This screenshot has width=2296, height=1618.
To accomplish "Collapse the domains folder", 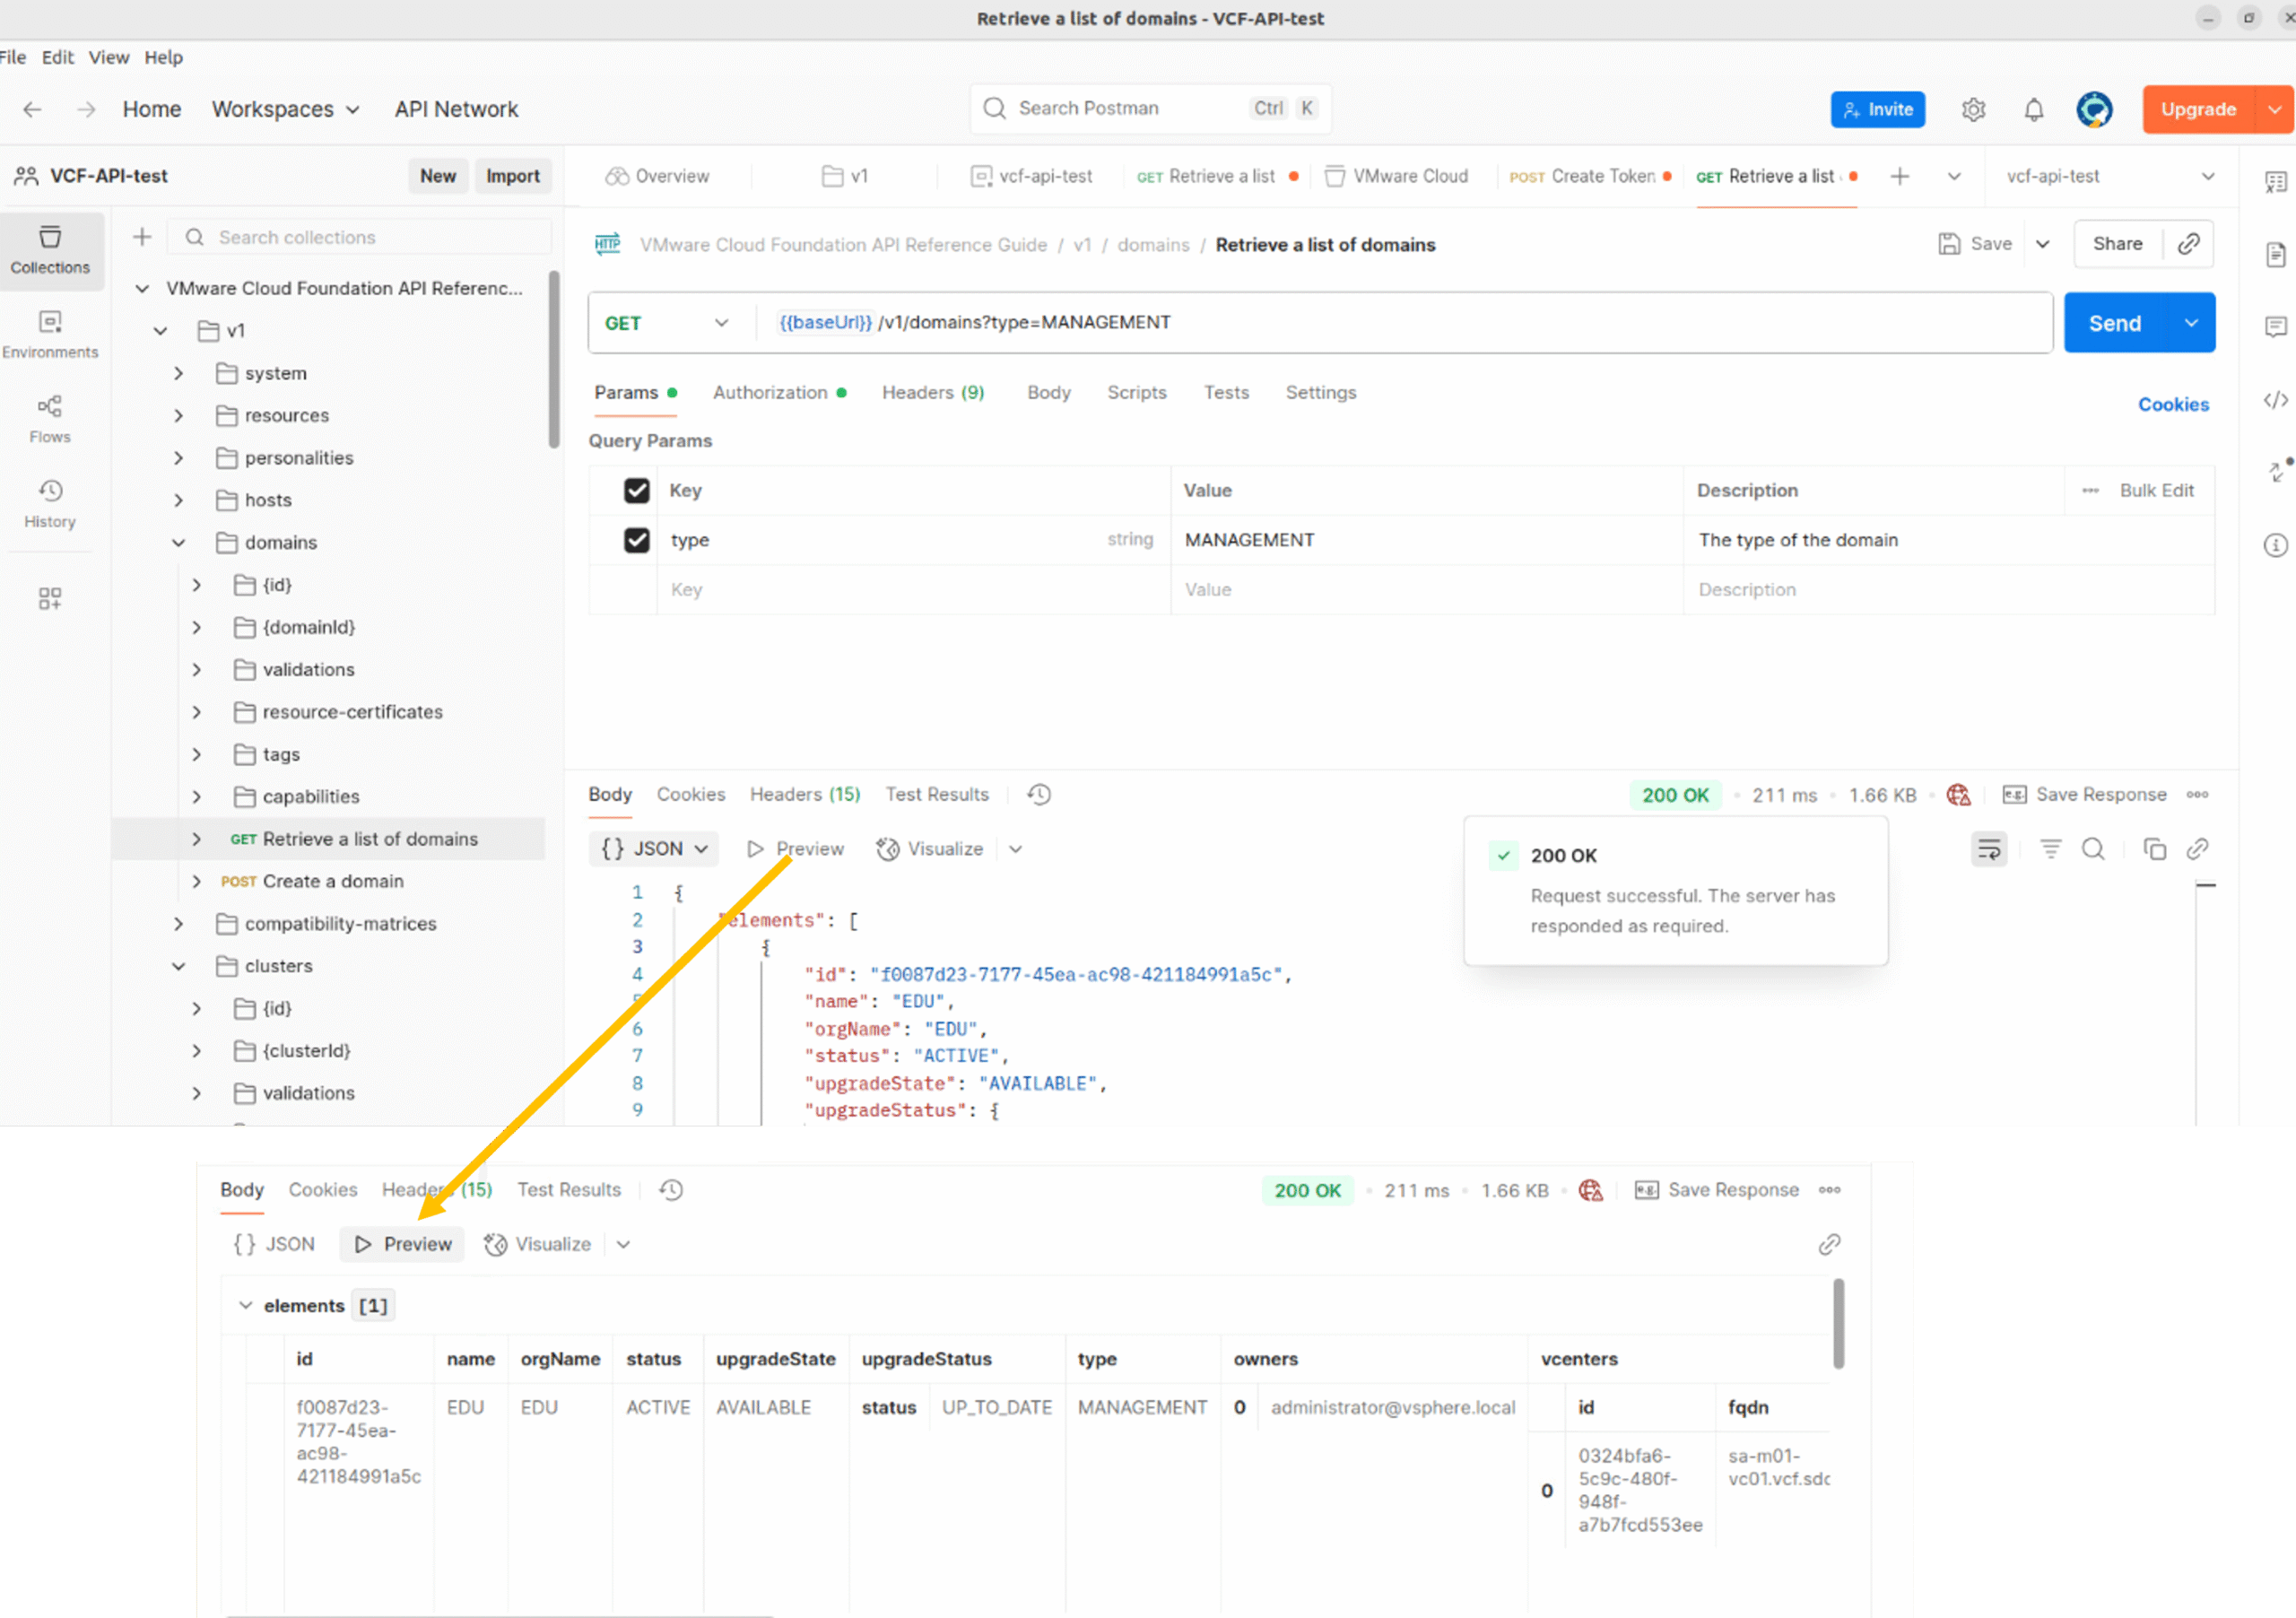I will click(178, 543).
